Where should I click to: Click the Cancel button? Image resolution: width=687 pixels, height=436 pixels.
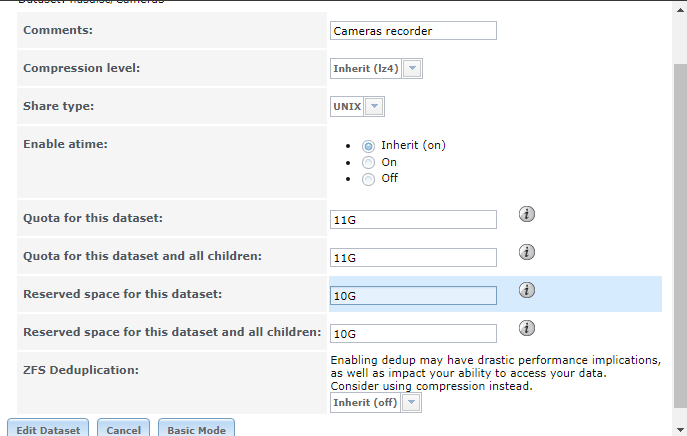point(123,429)
